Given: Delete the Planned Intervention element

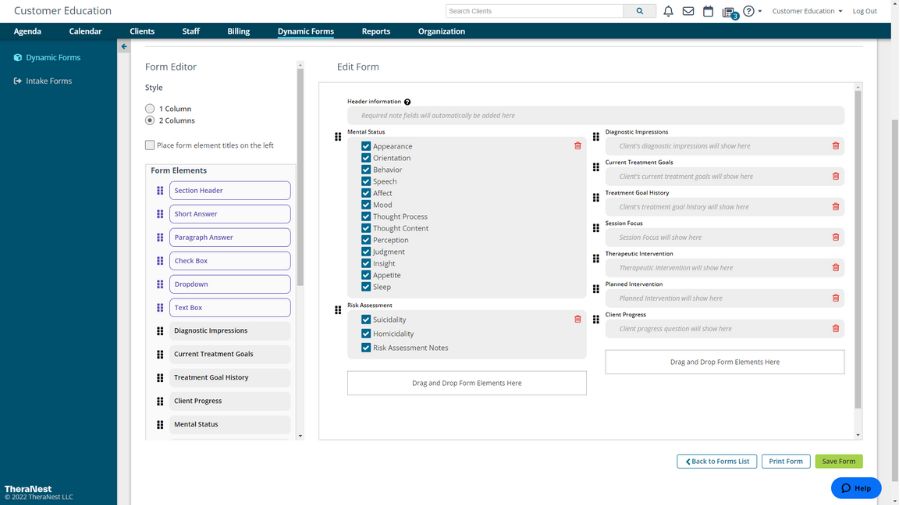Looking at the screenshot, I should (x=836, y=298).
